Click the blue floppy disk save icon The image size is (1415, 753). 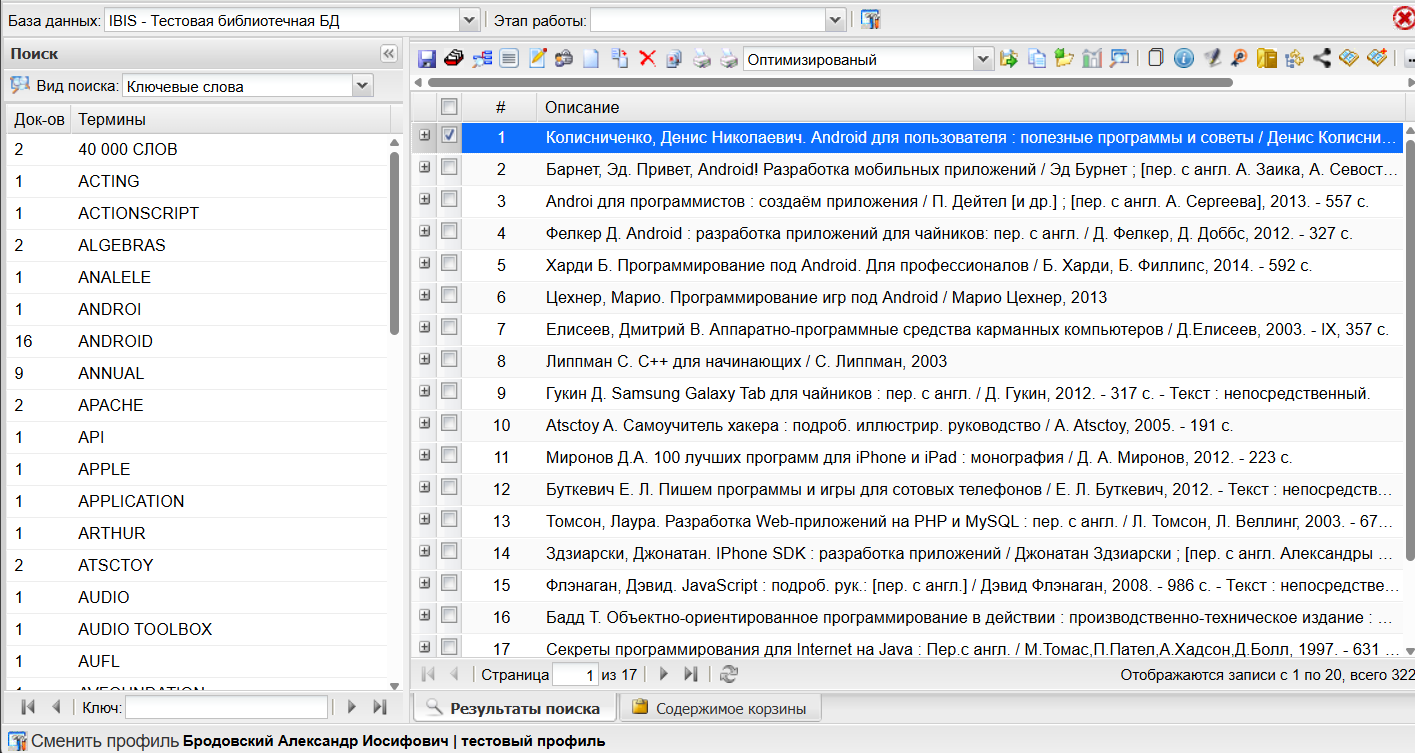point(427,59)
